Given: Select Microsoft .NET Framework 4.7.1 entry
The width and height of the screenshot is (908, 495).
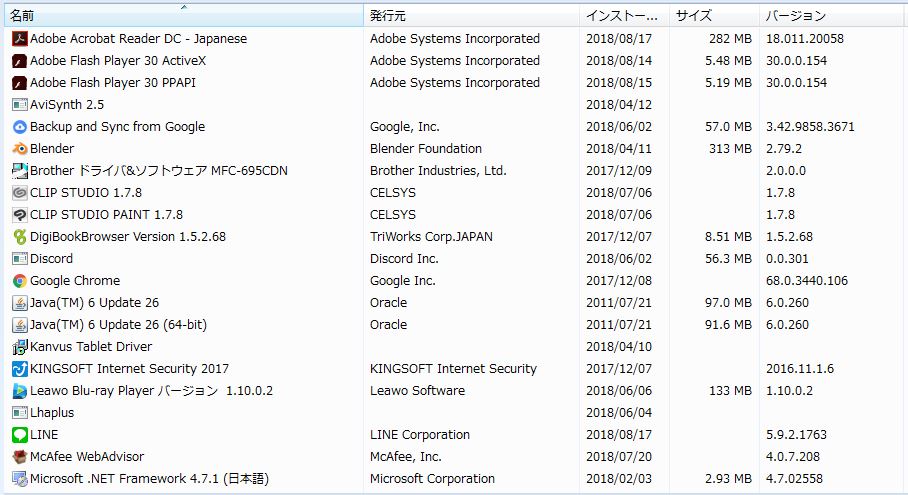Looking at the screenshot, I should (149, 479).
